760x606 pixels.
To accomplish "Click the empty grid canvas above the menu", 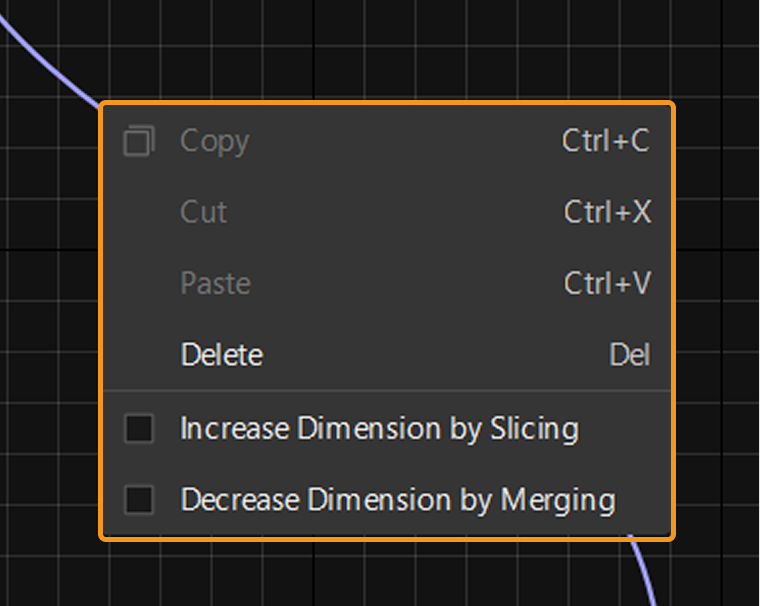I will pos(400,50).
